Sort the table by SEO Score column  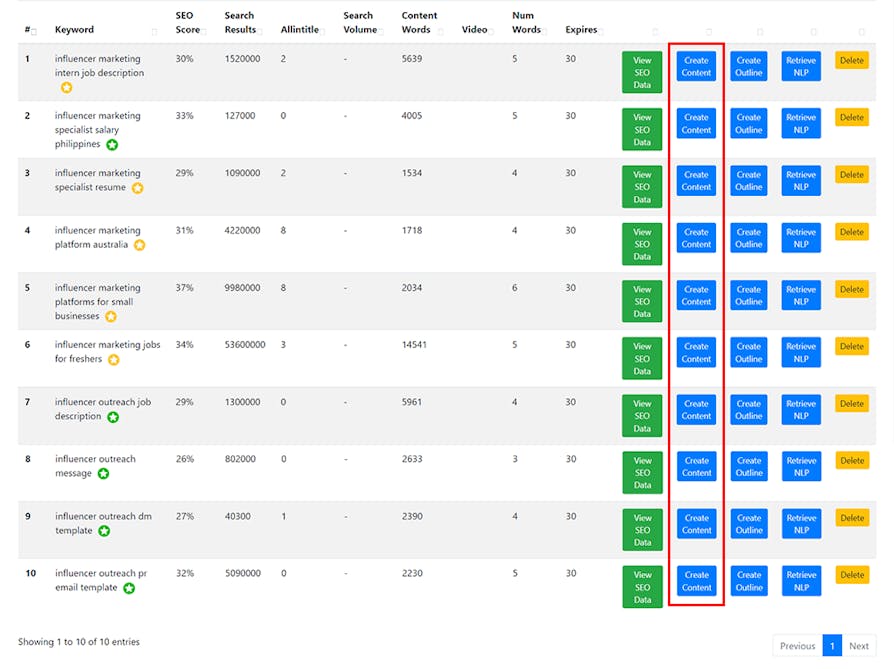pyautogui.click(x=187, y=23)
